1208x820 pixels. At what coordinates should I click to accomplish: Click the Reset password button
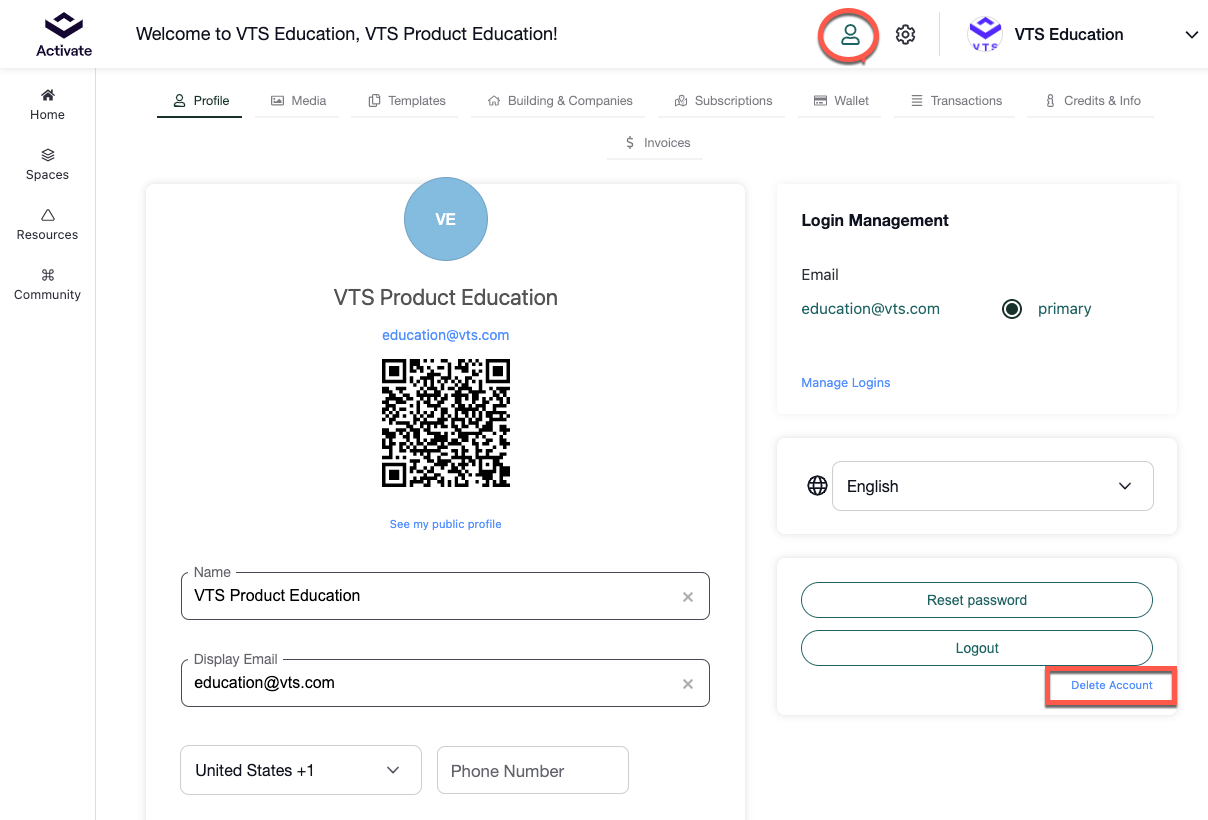click(x=977, y=600)
